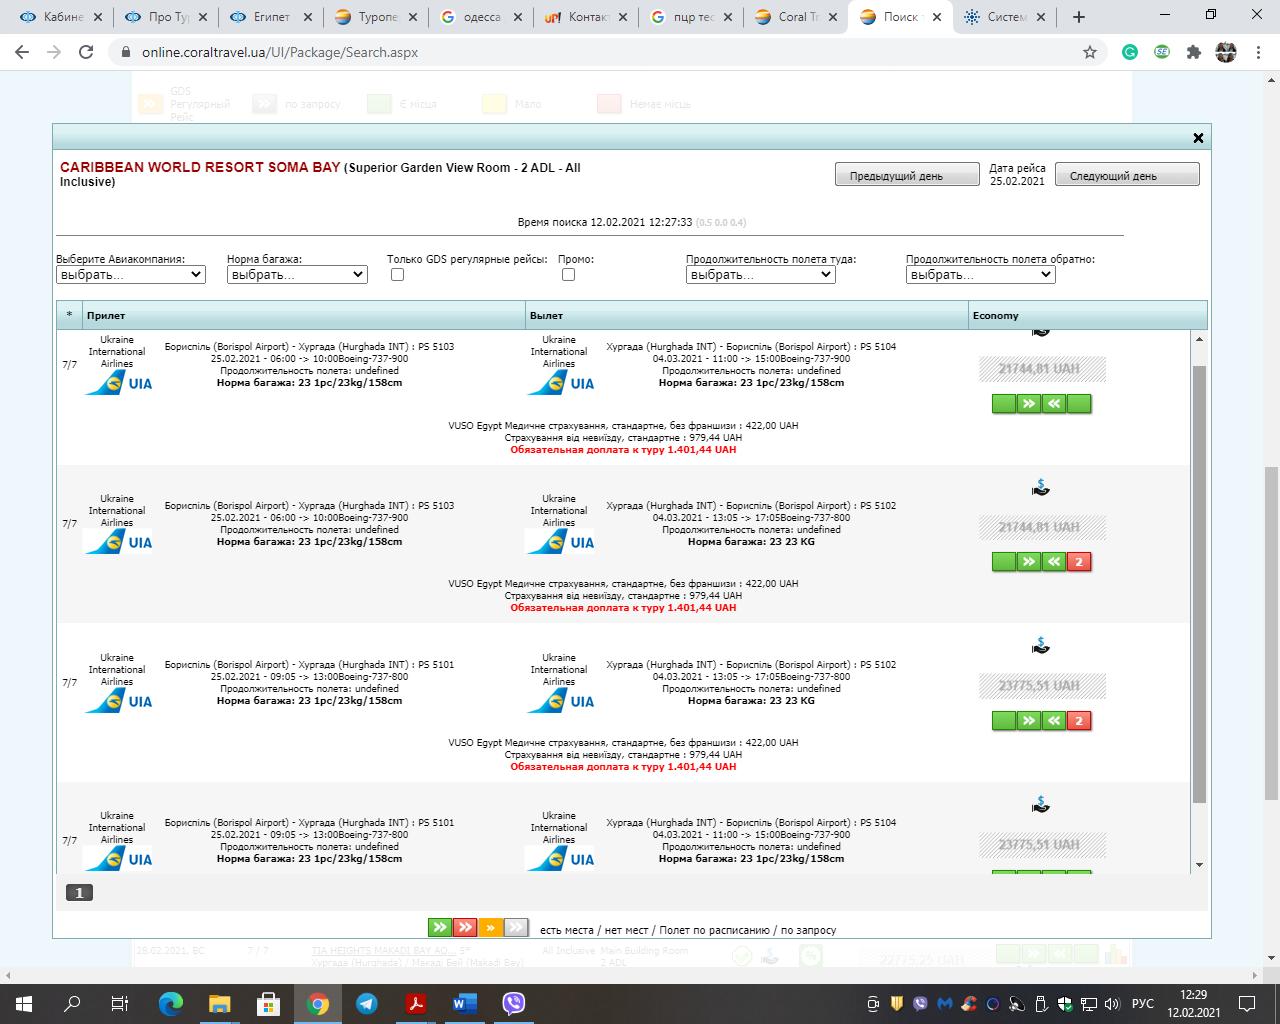Click the flight list vertical scrollbar
The width and height of the screenshot is (1280, 1024).
[x=1199, y=580]
